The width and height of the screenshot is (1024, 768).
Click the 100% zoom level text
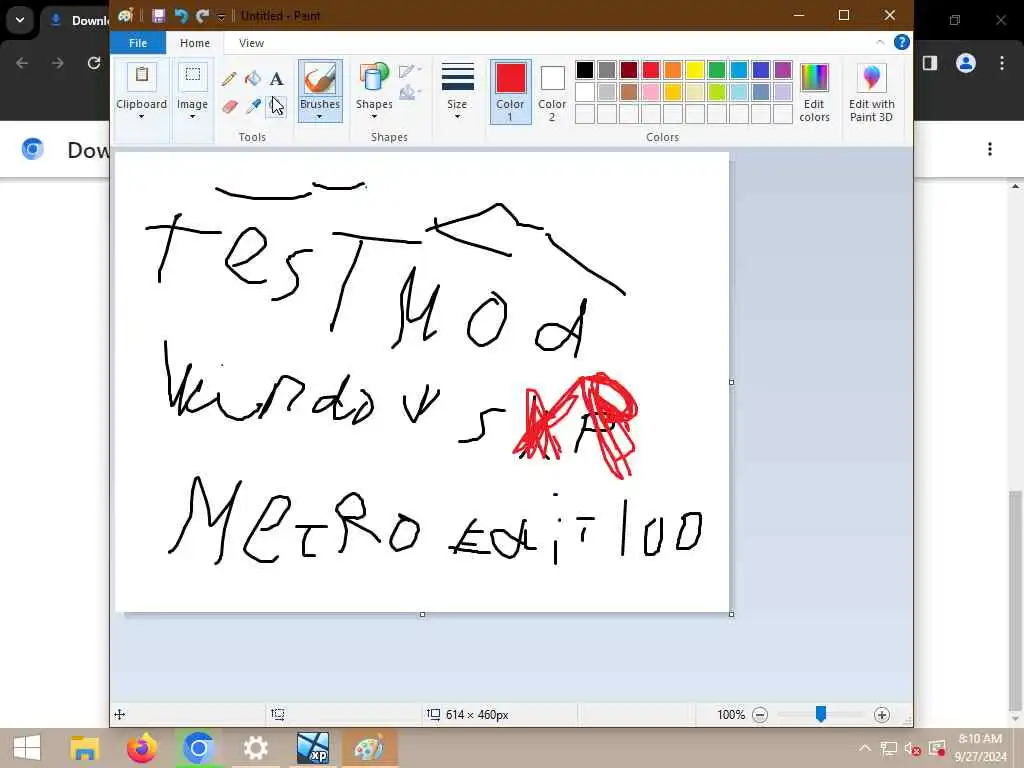pos(731,714)
